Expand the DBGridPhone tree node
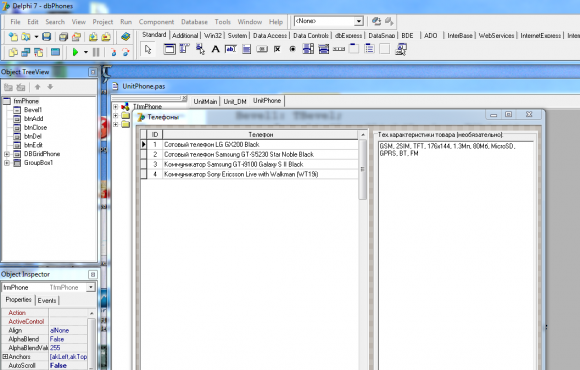 (x=7, y=154)
